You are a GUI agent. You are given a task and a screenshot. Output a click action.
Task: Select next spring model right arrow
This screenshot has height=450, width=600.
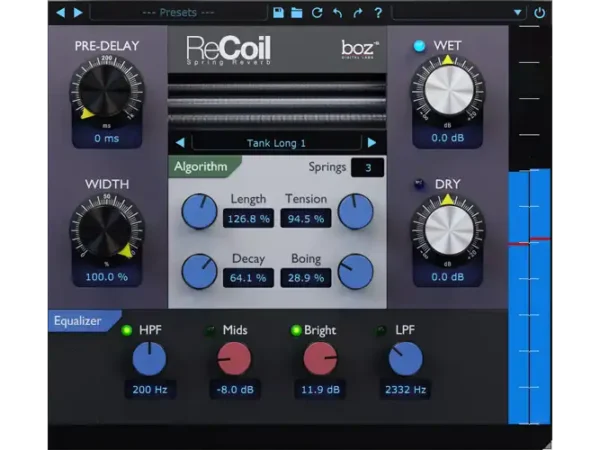[x=372, y=143]
